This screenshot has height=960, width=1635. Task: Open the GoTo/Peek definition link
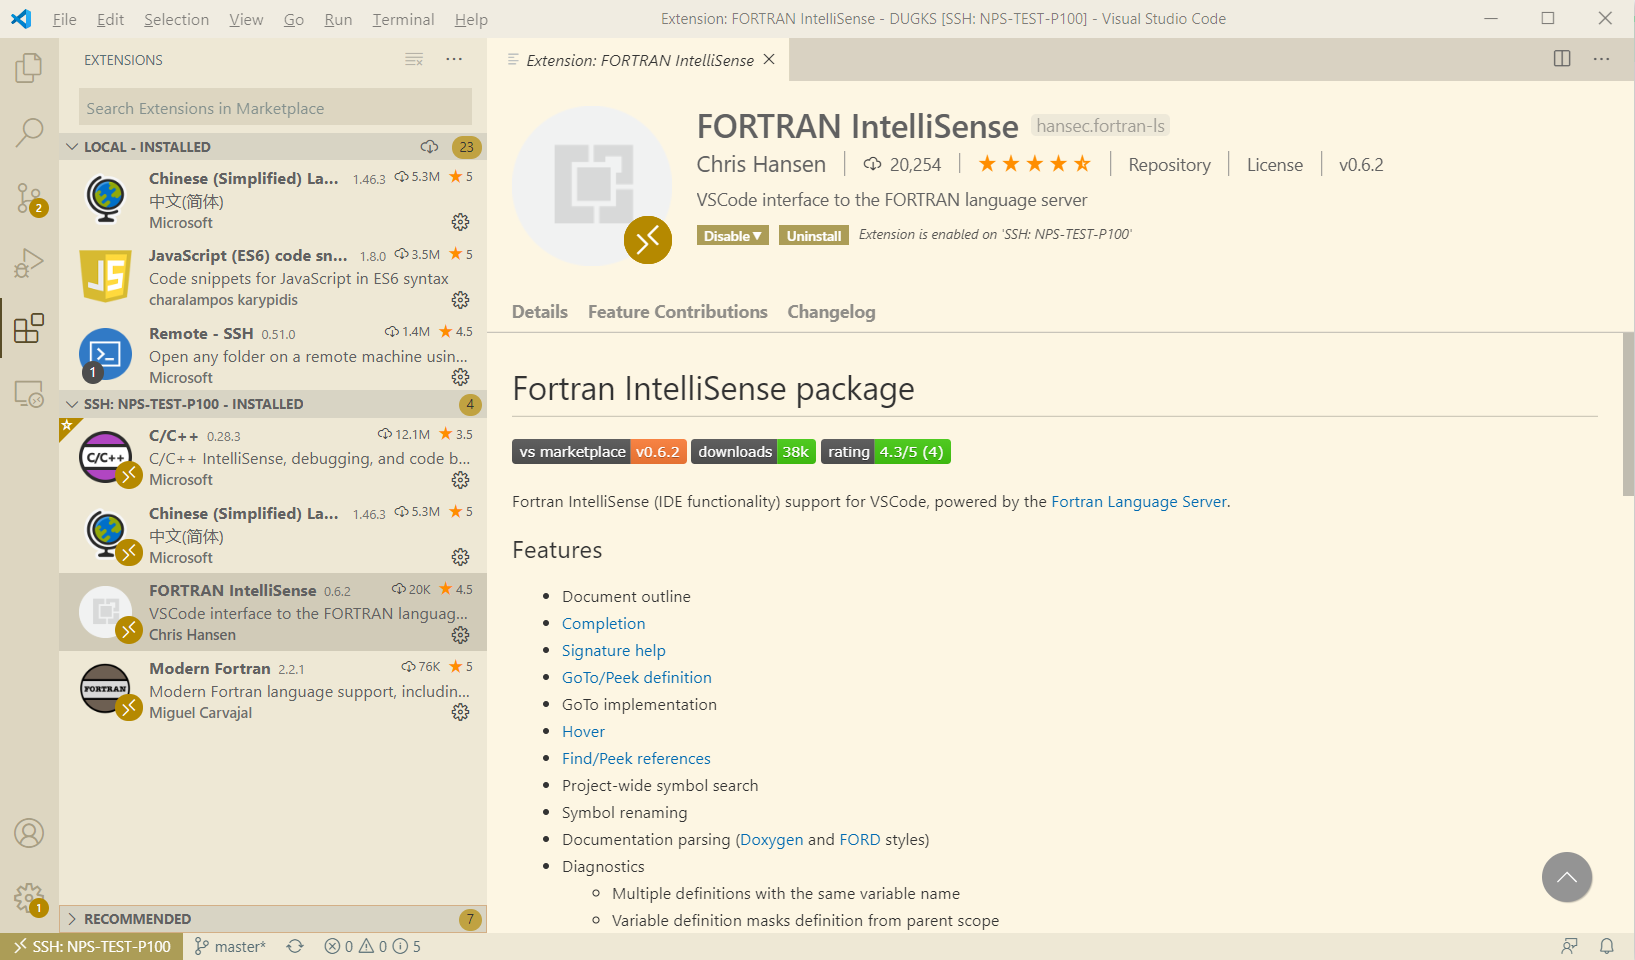[x=637, y=678]
